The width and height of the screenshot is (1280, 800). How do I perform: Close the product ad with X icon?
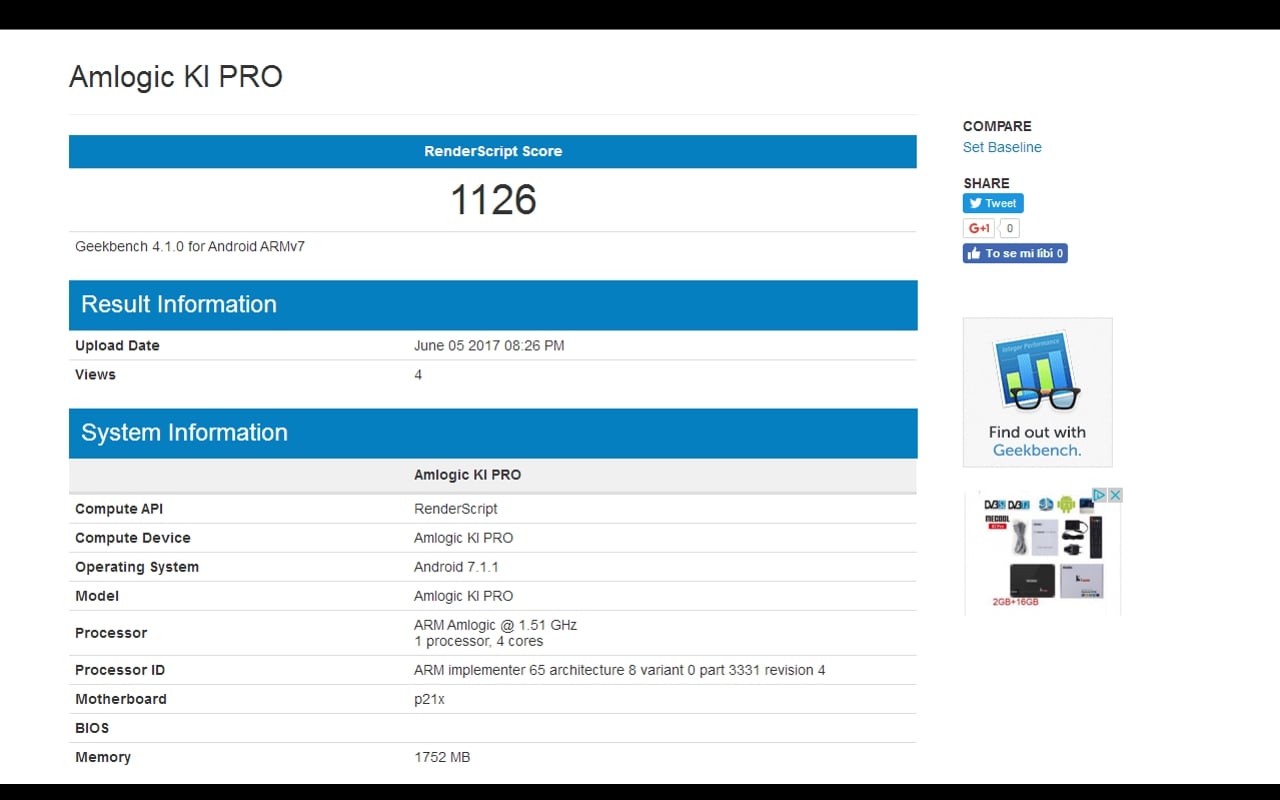point(1115,495)
